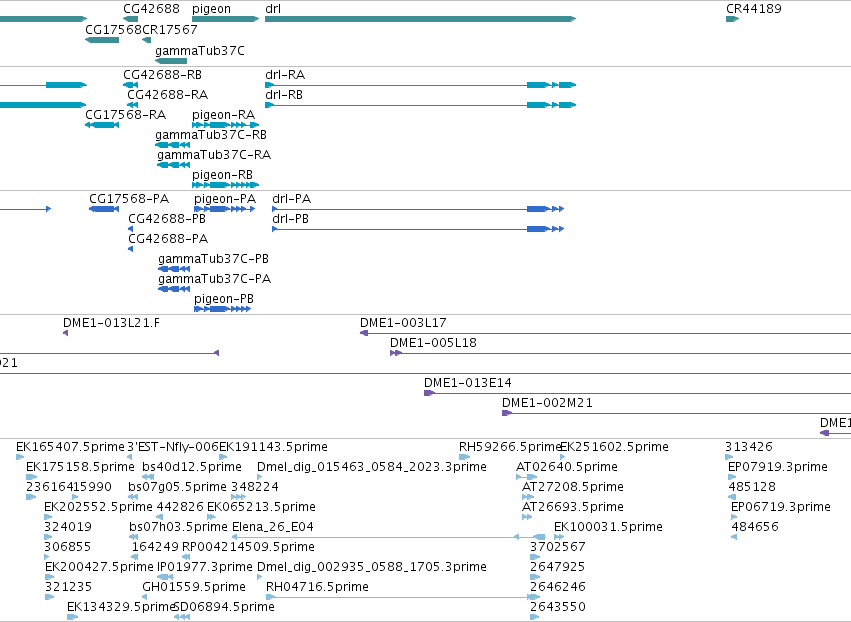Click feature 2643550 label
Screen dimensions: 851x622
(x=558, y=607)
